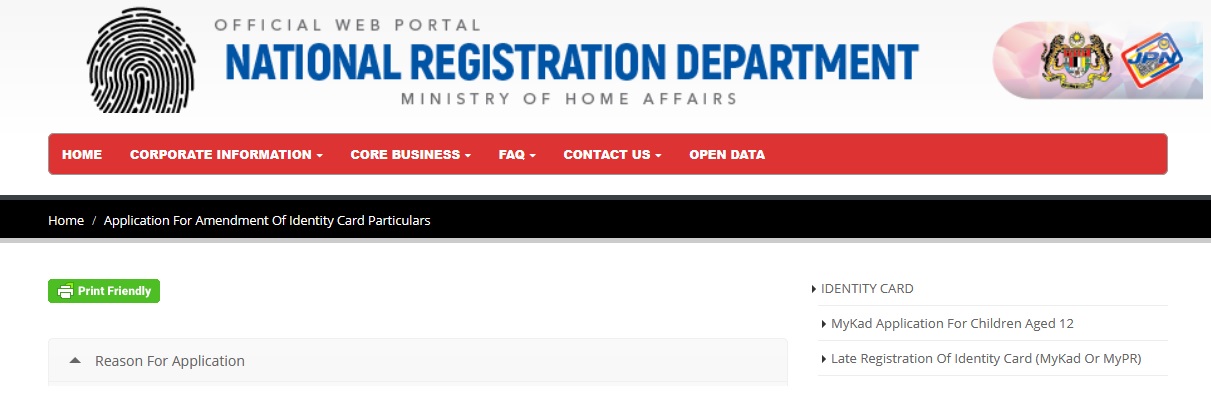Click the printer icon on Print Friendly
The height and width of the screenshot is (401, 1211).
point(66,291)
